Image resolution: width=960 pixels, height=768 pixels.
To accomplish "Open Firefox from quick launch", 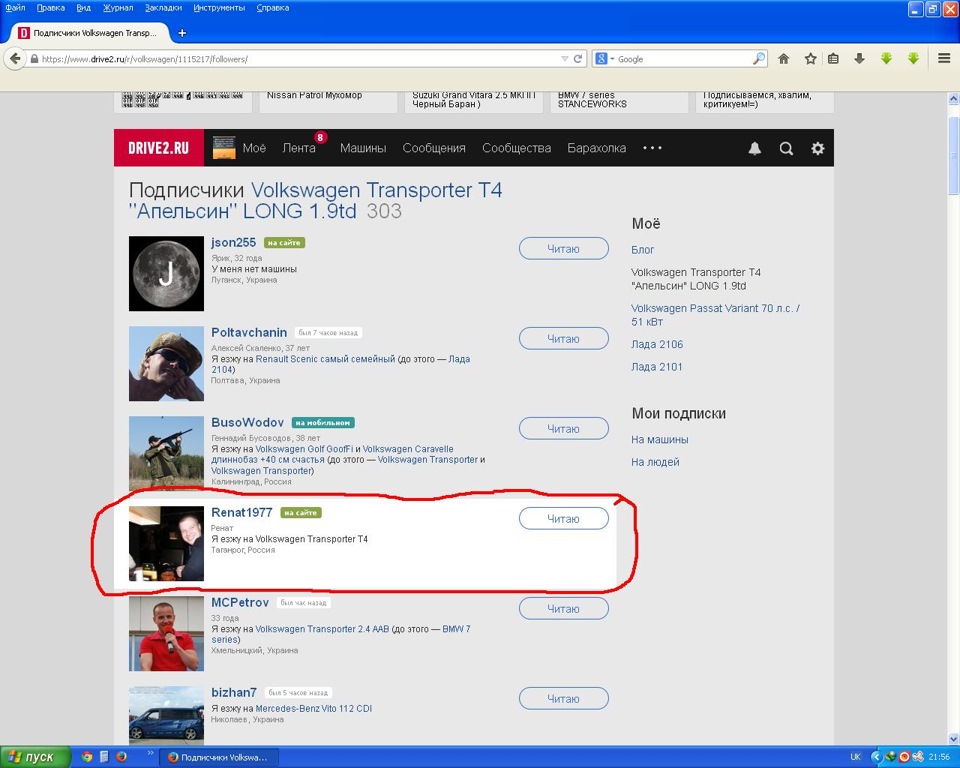I will [122, 757].
